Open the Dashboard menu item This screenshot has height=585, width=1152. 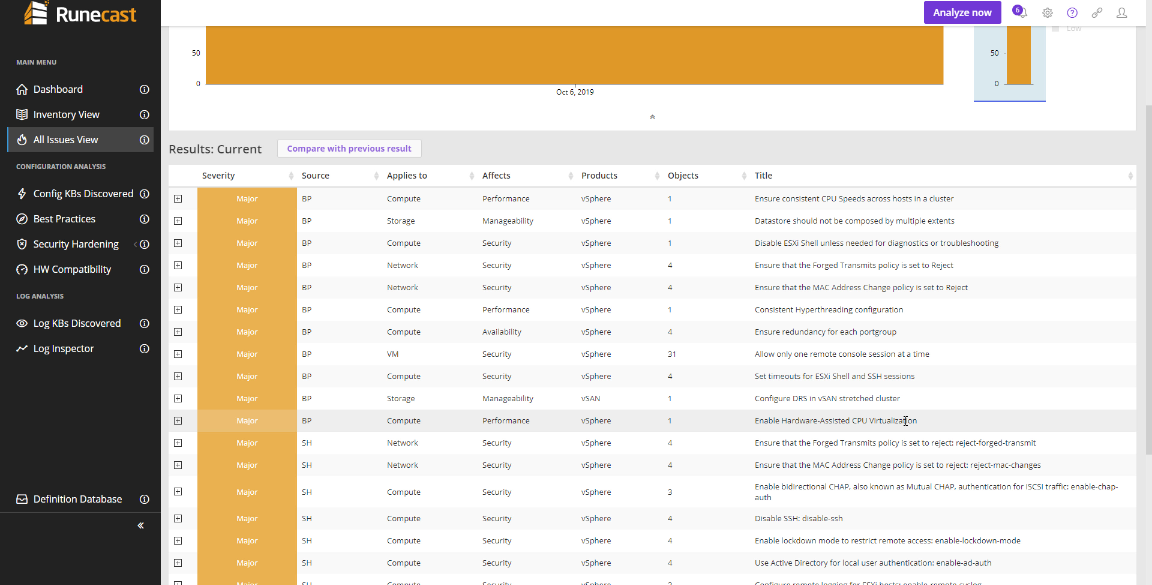click(x=58, y=90)
